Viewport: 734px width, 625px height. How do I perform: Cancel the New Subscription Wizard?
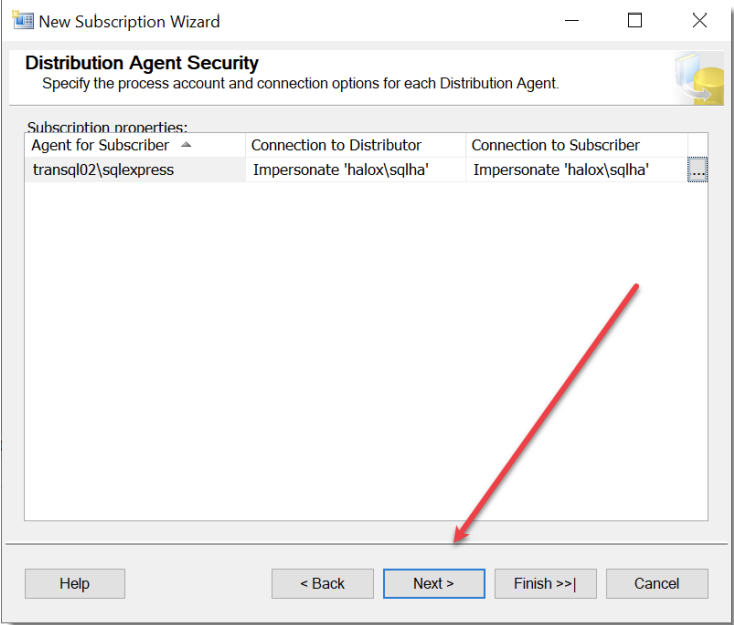(657, 583)
